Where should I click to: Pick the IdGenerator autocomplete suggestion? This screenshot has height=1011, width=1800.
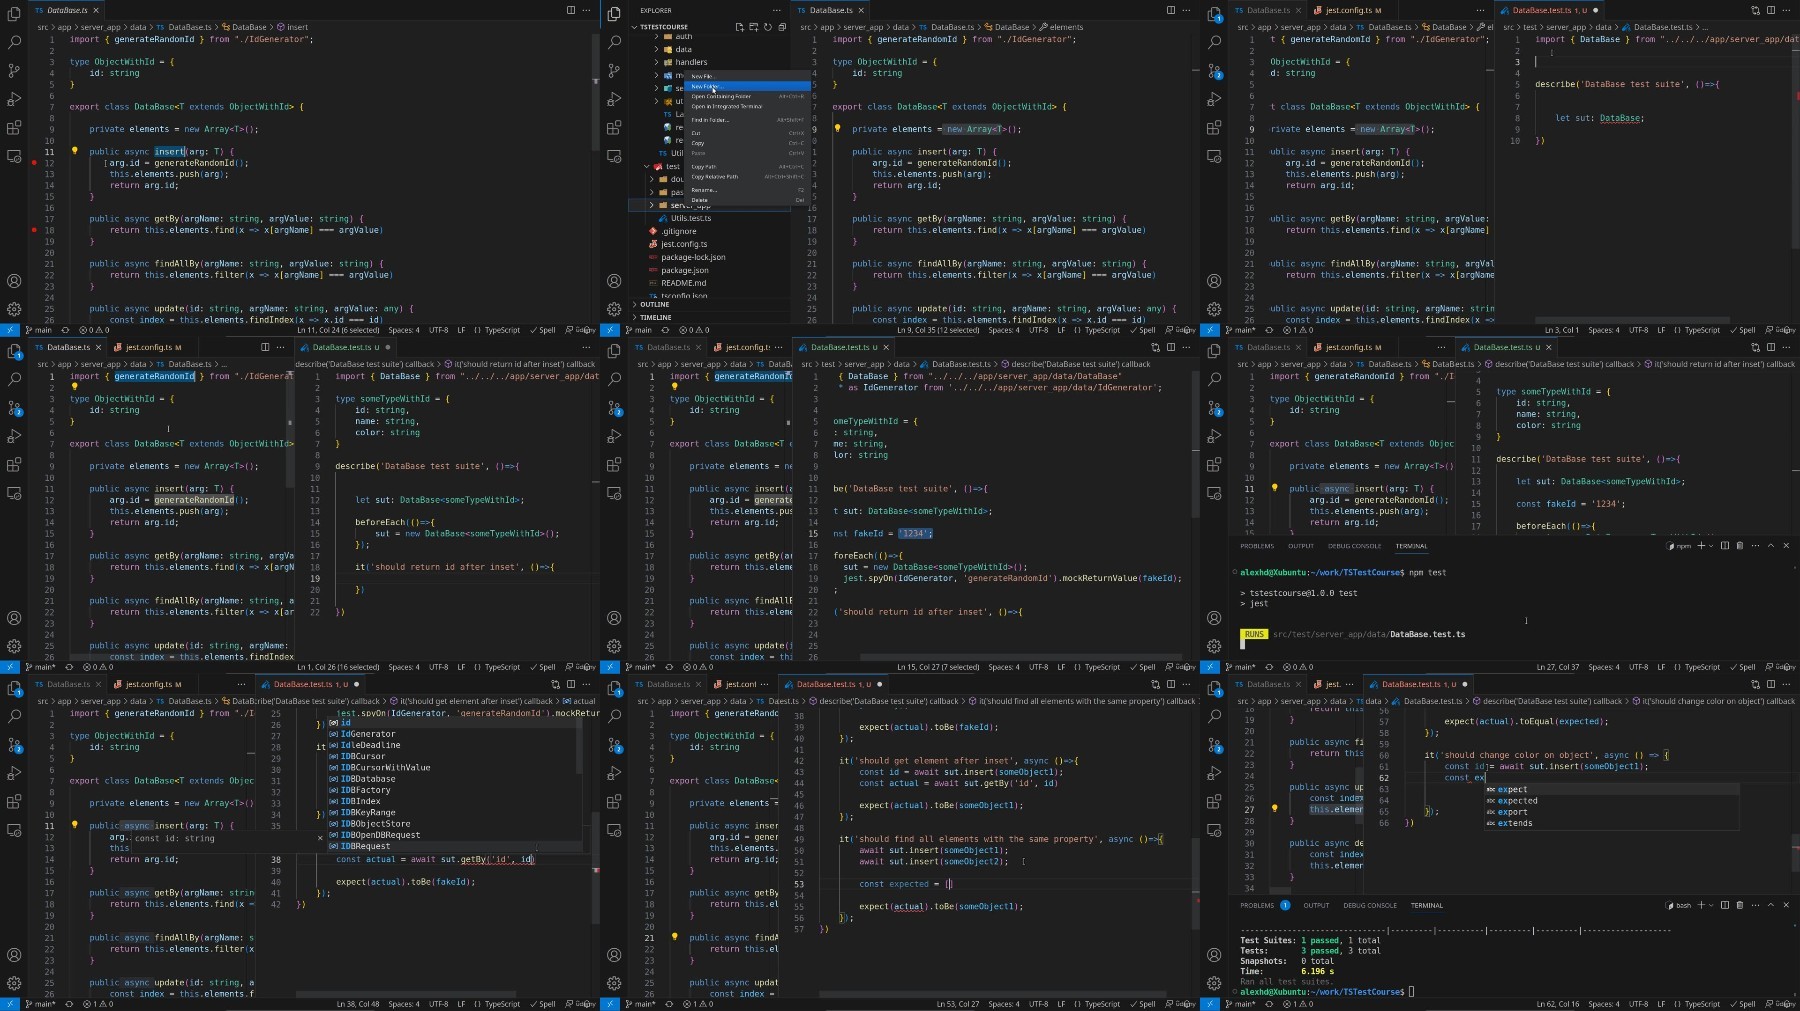click(367, 734)
